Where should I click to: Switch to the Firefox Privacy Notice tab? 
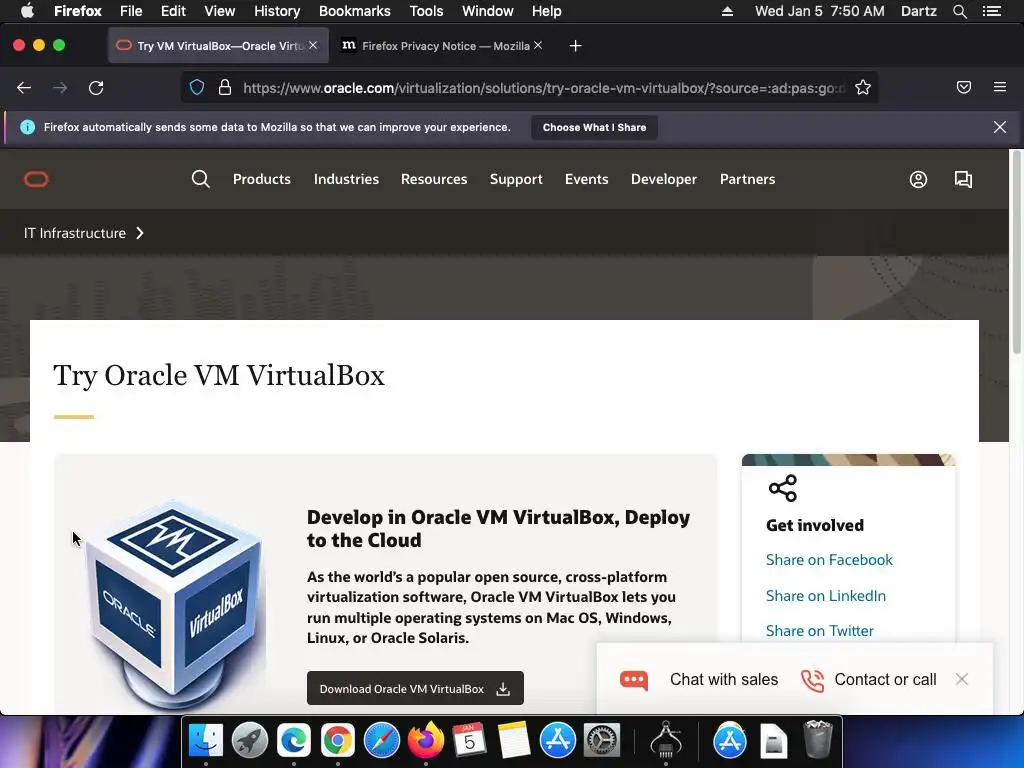pyautogui.click(x=441, y=46)
